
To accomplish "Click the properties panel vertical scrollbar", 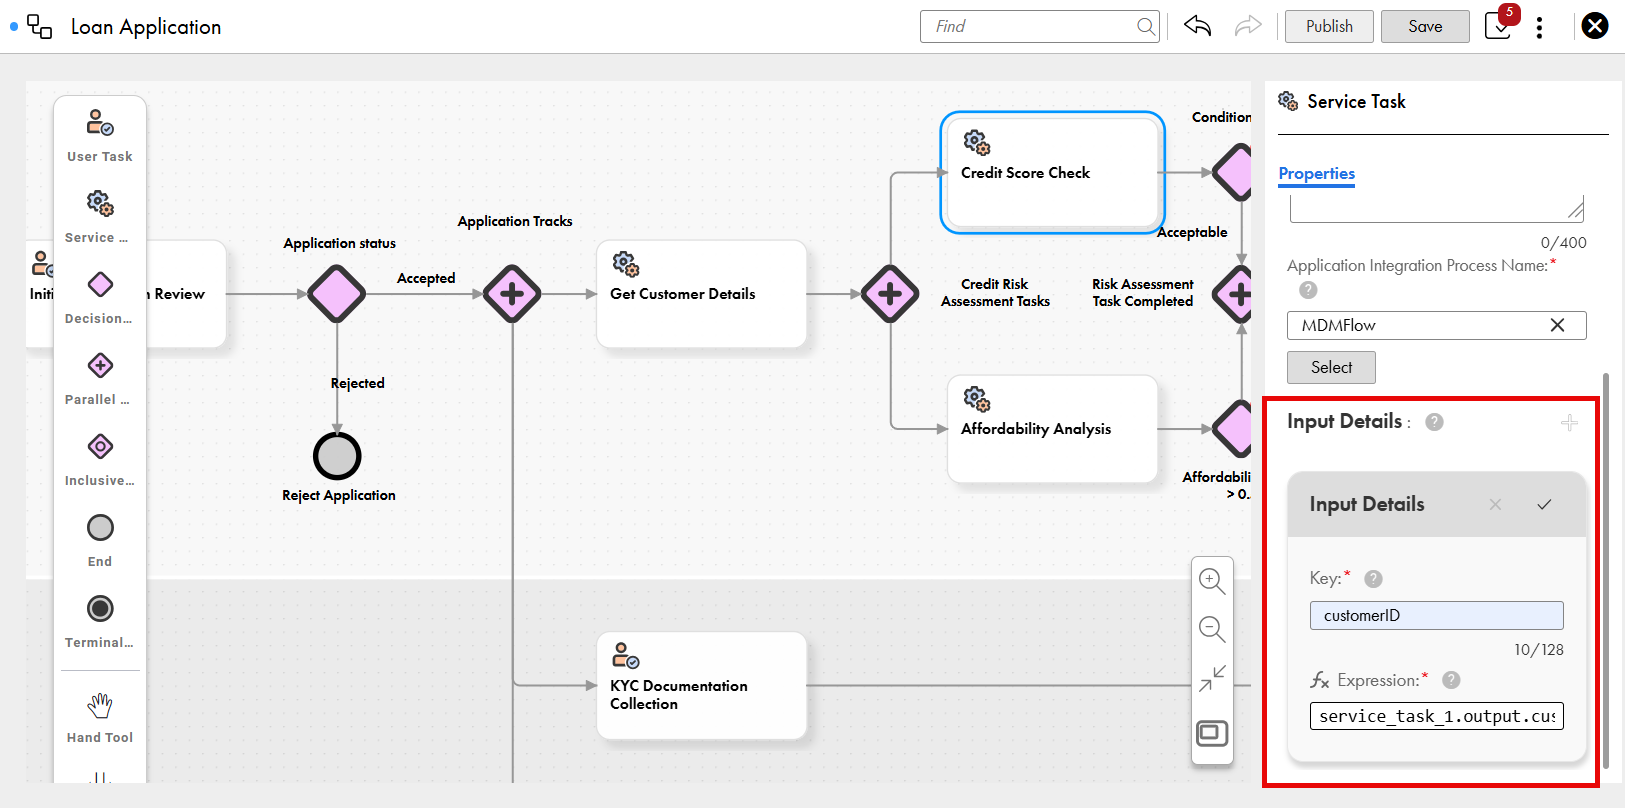I will (1606, 570).
